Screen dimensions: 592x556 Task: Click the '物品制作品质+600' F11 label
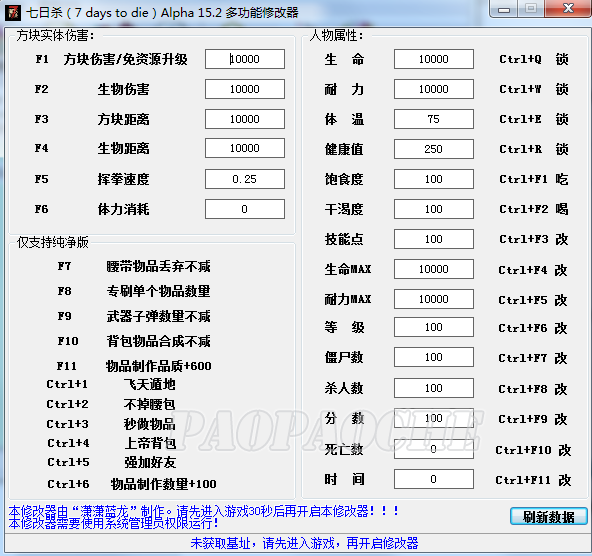(x=159, y=366)
